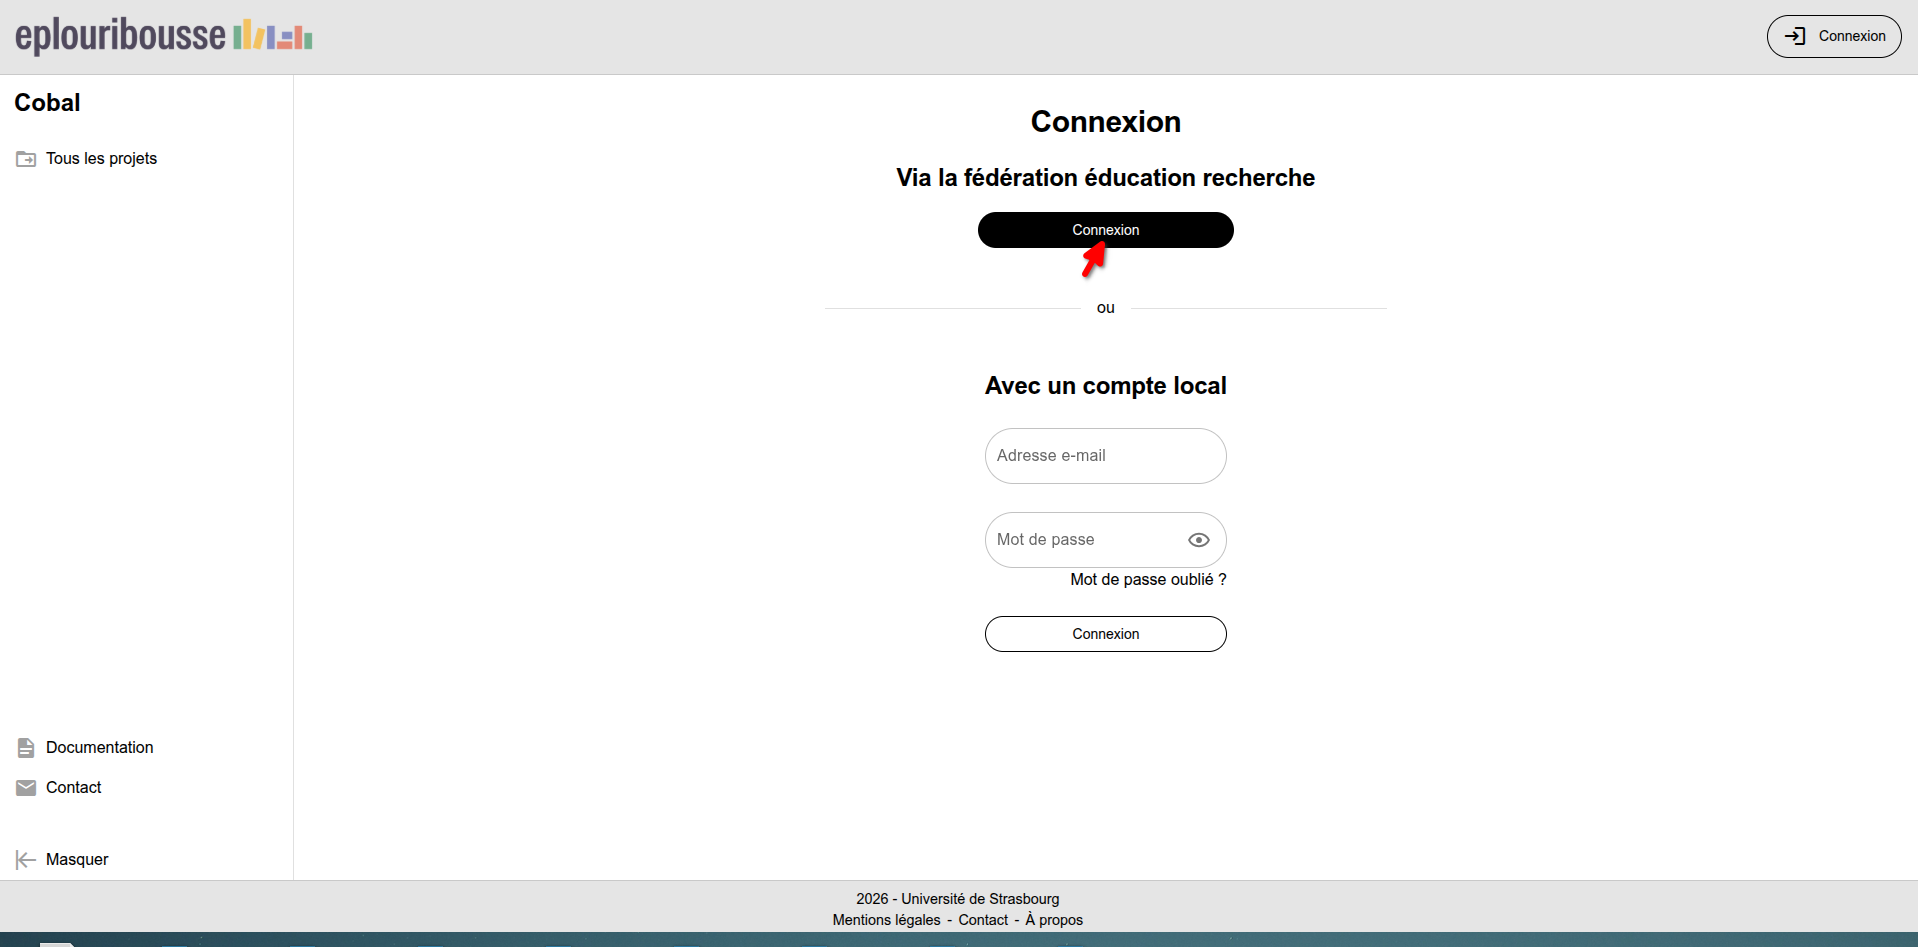This screenshot has height=947, width=1918.
Task: Open the footer Contact link
Action: pos(983,920)
